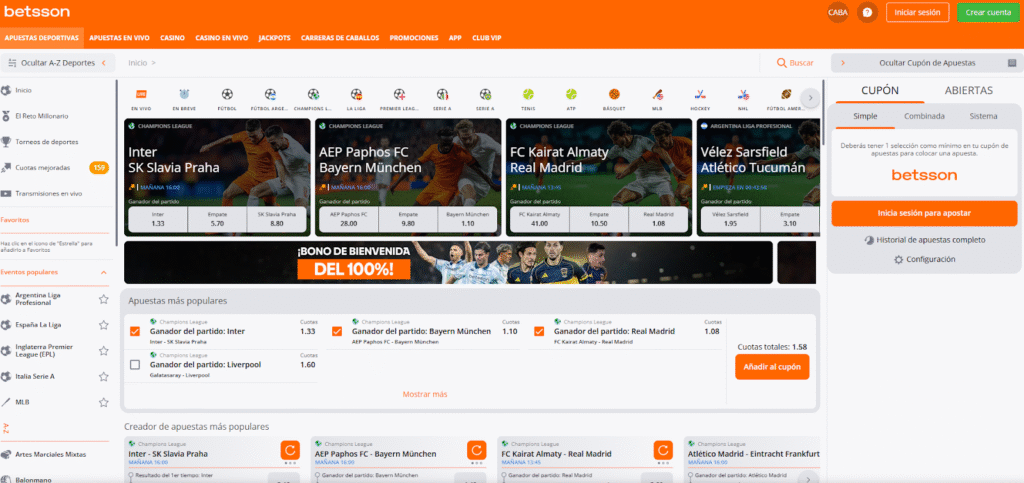Star MLB in the sidebar list
Screen dimensions: 1024x483
(x=103, y=402)
